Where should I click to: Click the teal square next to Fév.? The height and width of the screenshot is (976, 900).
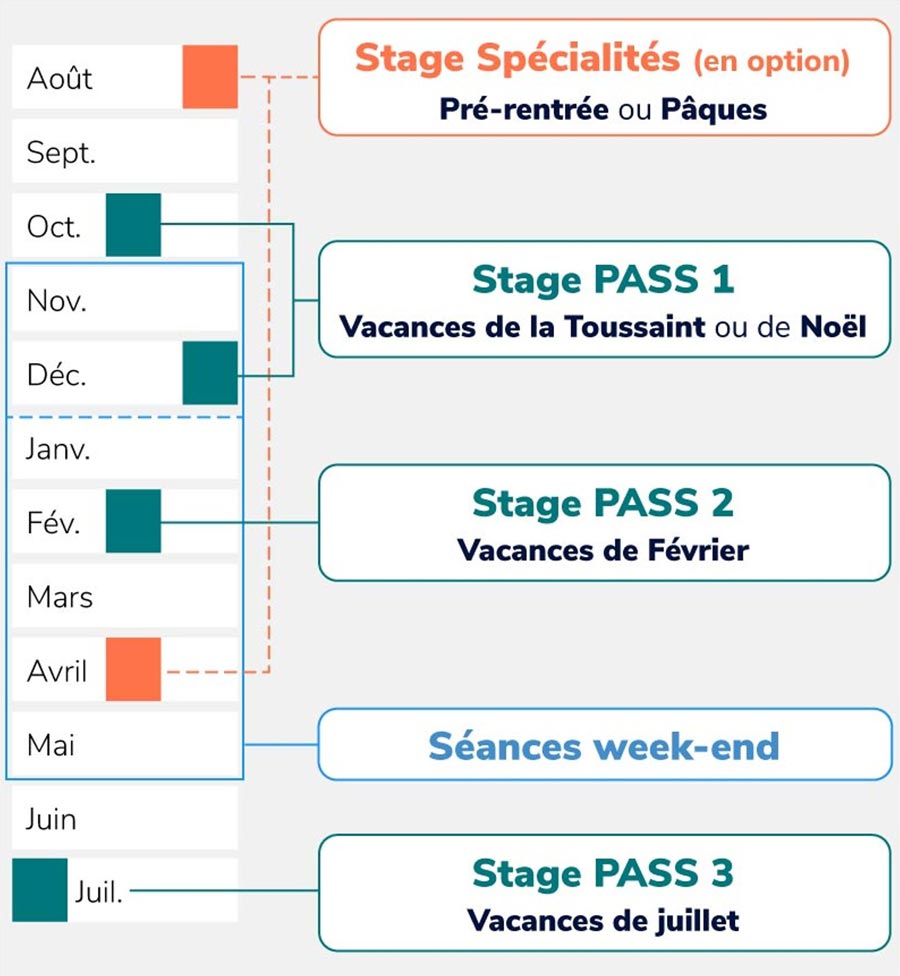(x=133, y=521)
